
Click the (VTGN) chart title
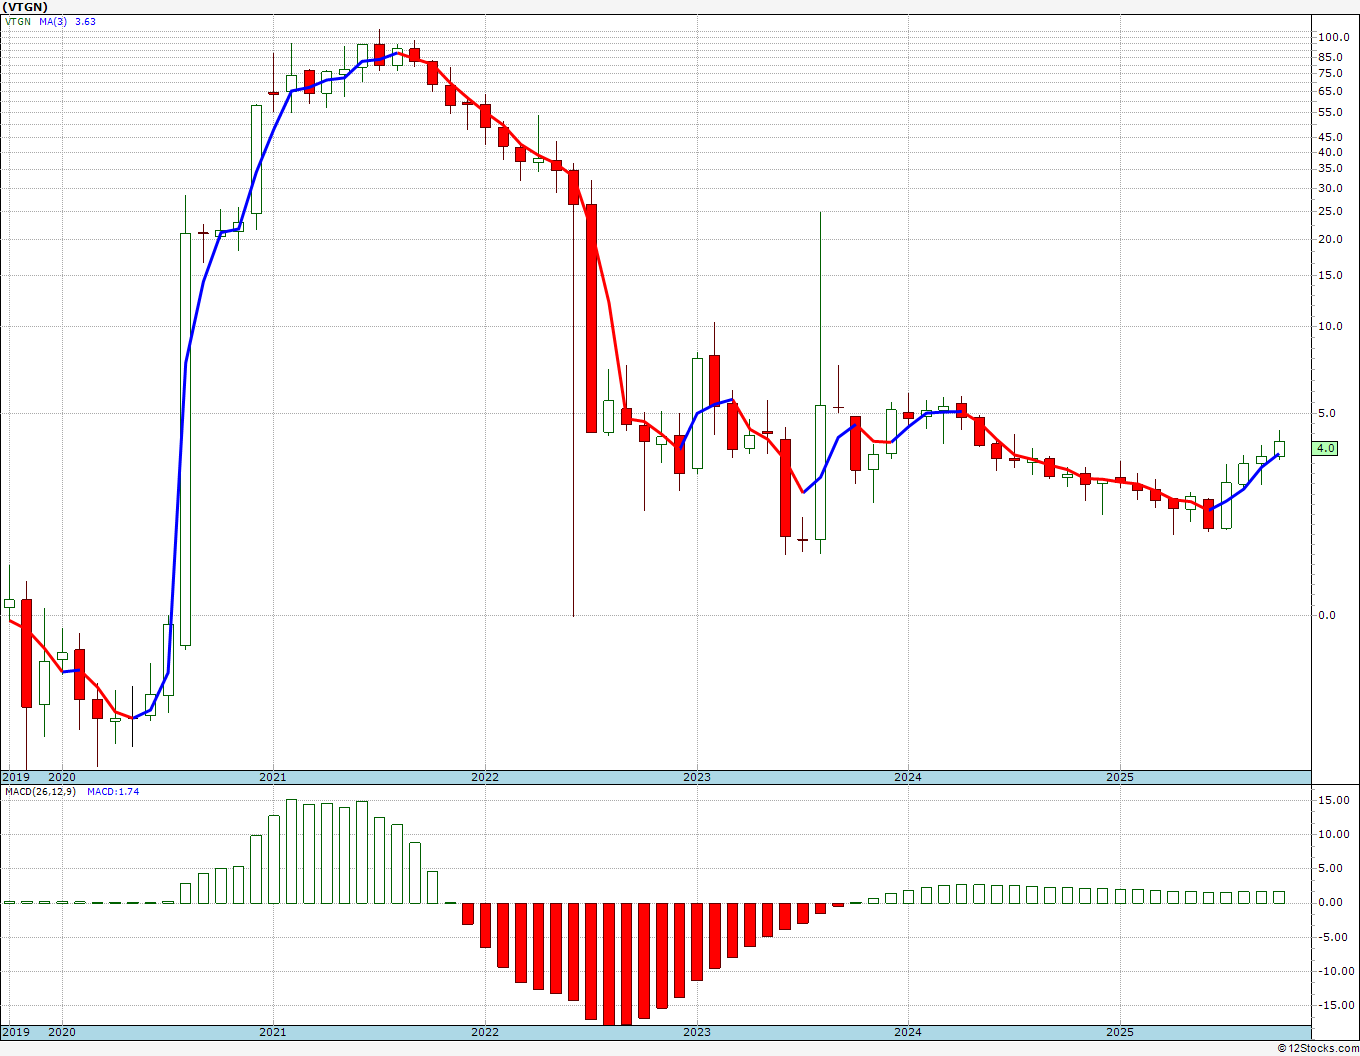[x=27, y=7]
